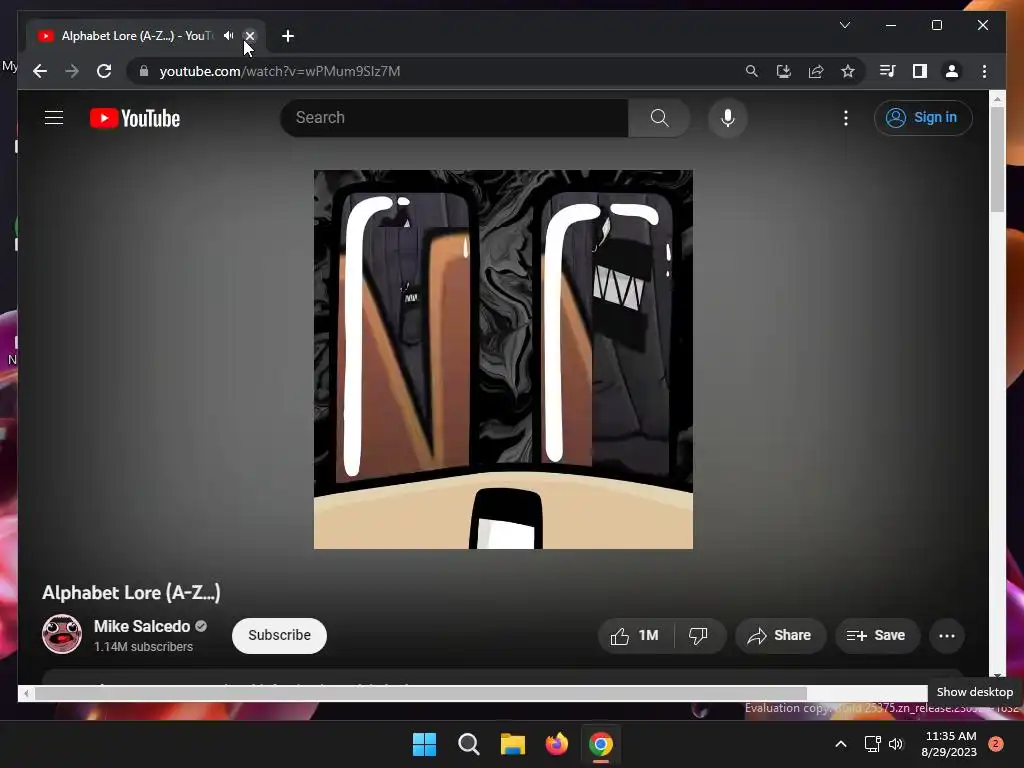The image size is (1024, 768).
Task: View site information lock icon
Action: 144,71
